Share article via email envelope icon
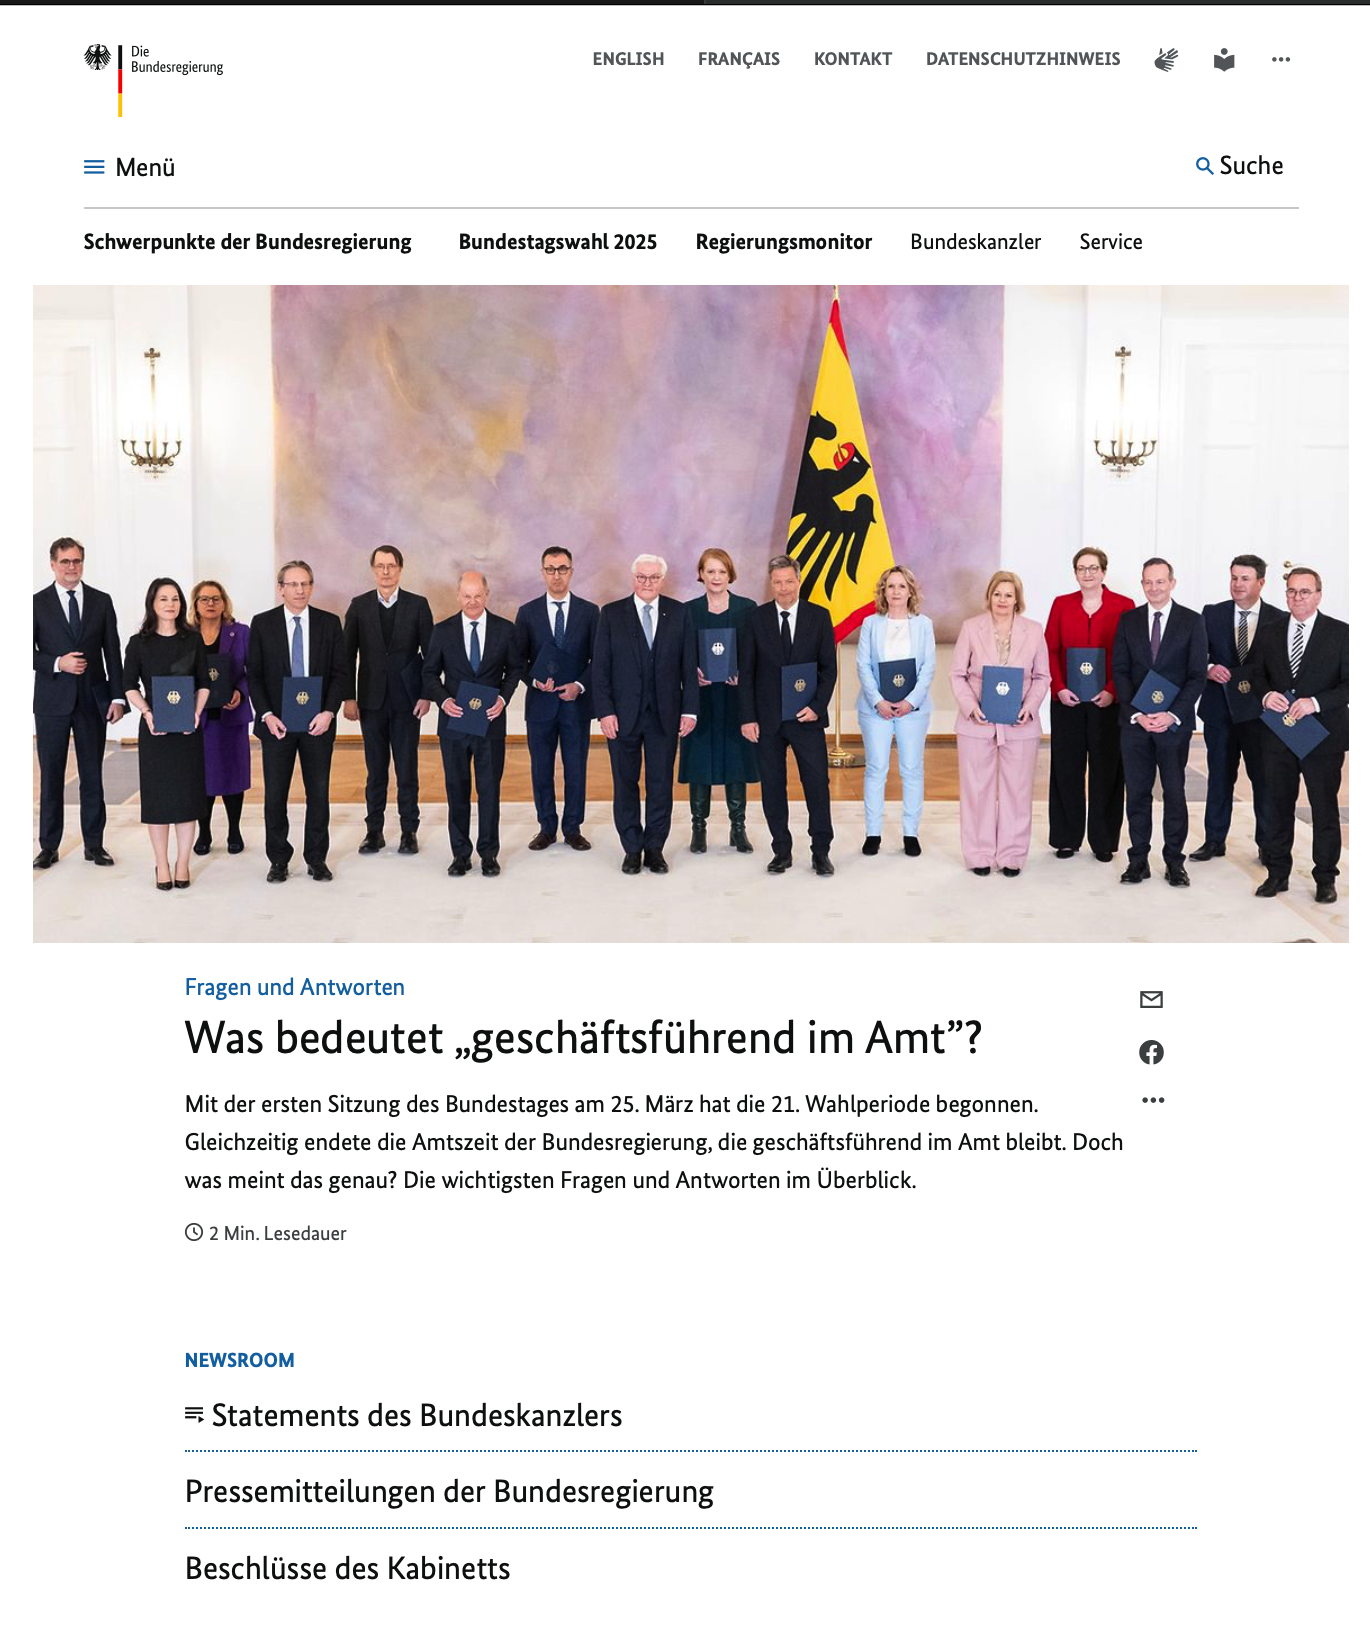This screenshot has height=1648, width=1370. (1152, 999)
